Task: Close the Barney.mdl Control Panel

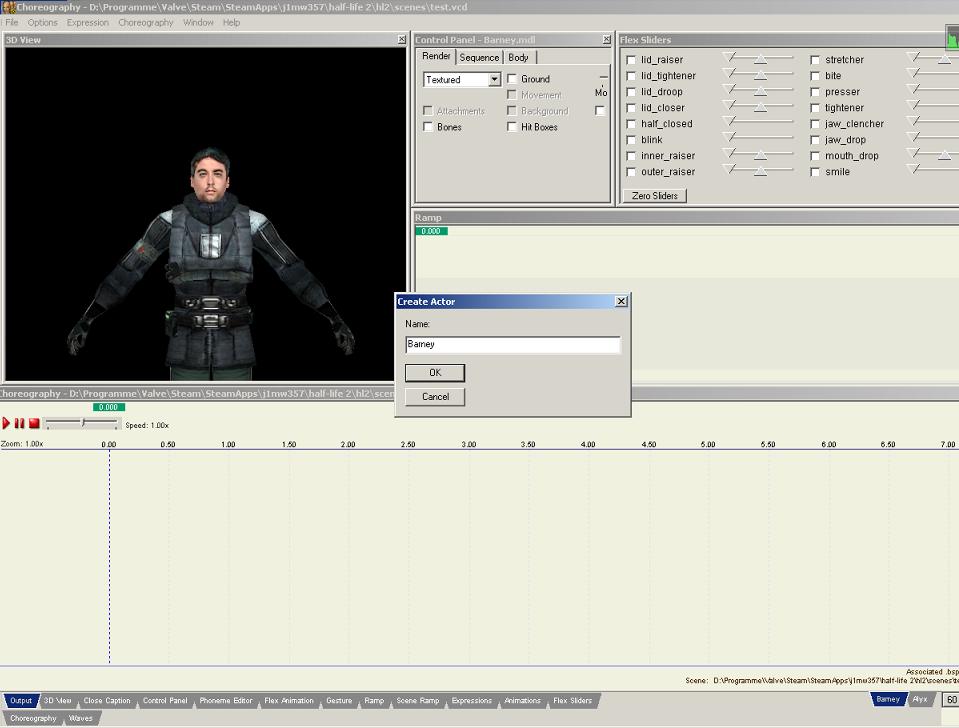Action: click(x=606, y=39)
